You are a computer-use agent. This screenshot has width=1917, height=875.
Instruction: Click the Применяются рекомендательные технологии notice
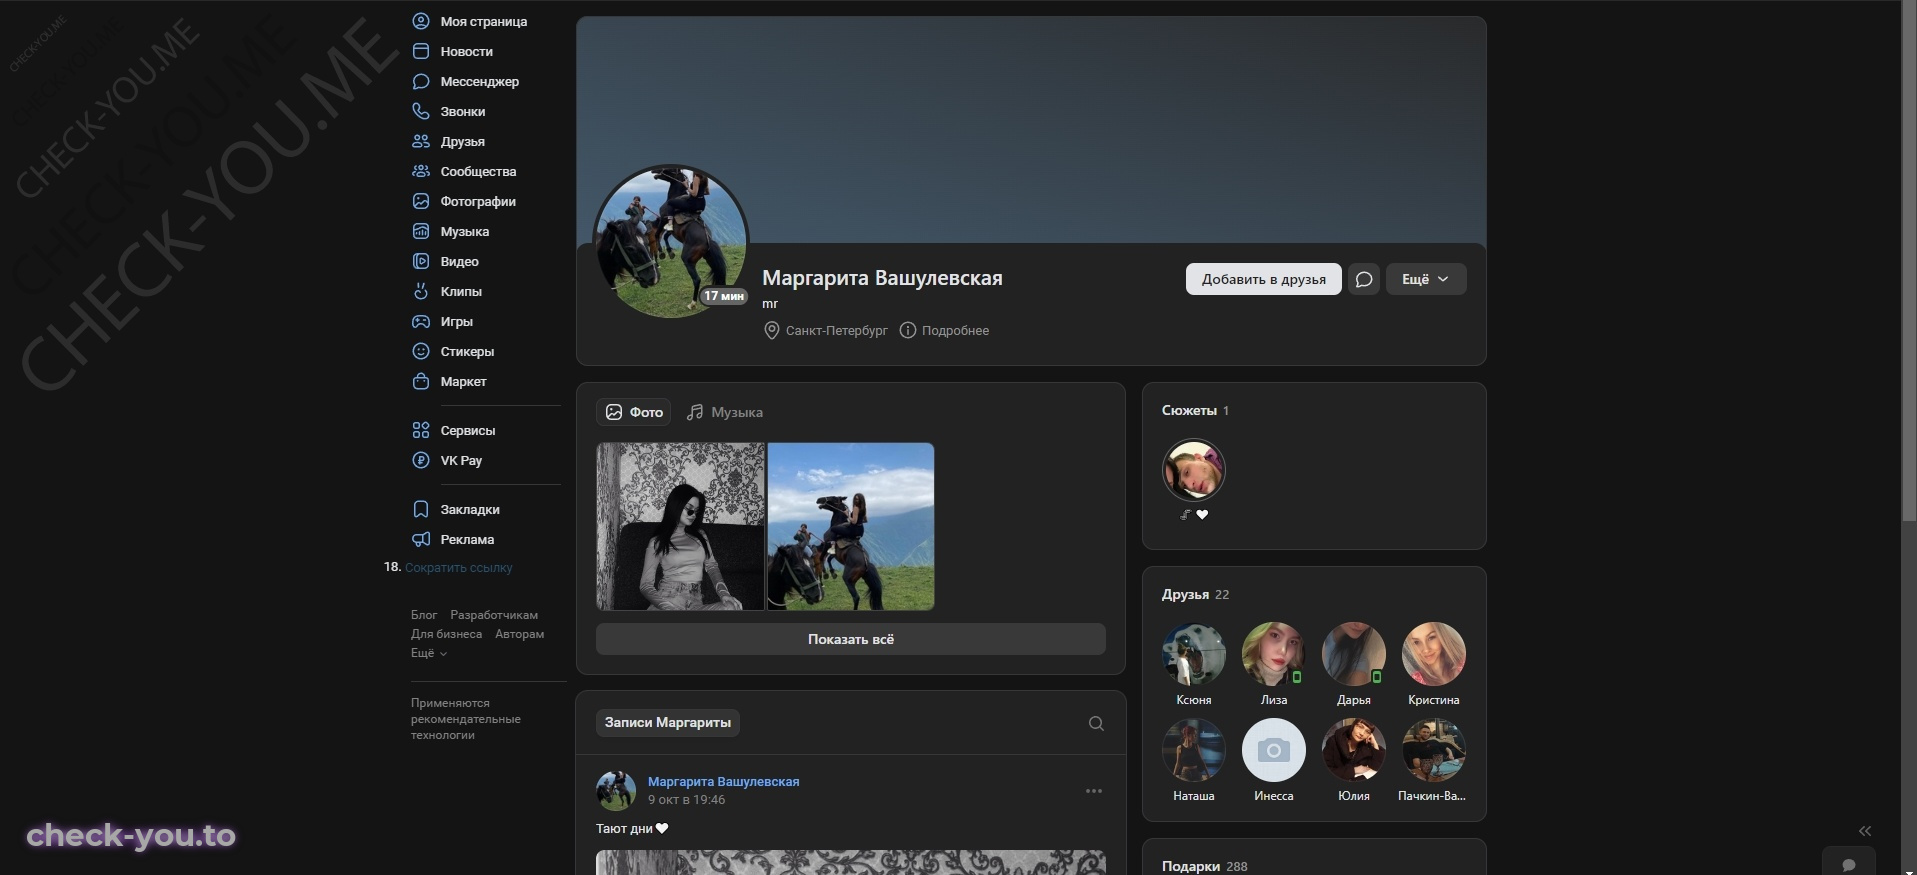pos(466,719)
